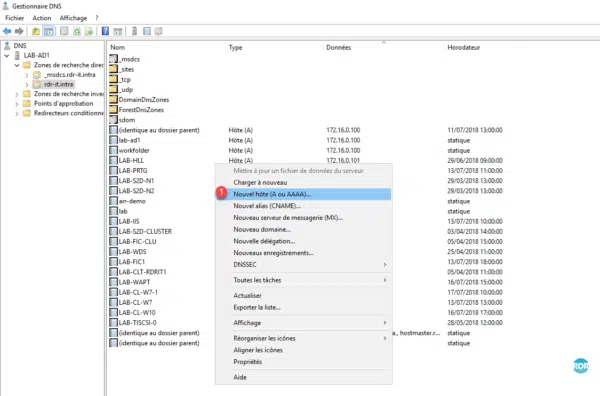
Task: Click the record icon beside lab-ad1
Action: tap(113, 140)
